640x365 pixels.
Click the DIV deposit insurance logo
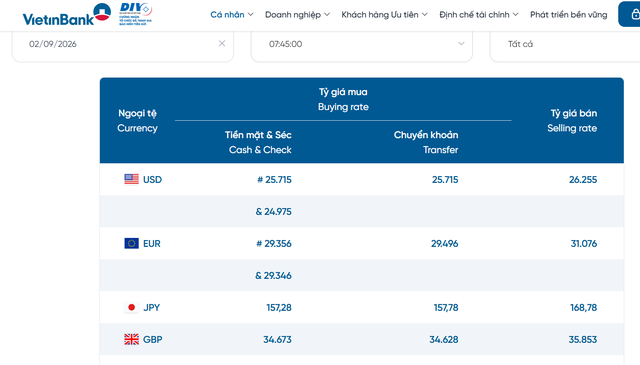(136, 14)
